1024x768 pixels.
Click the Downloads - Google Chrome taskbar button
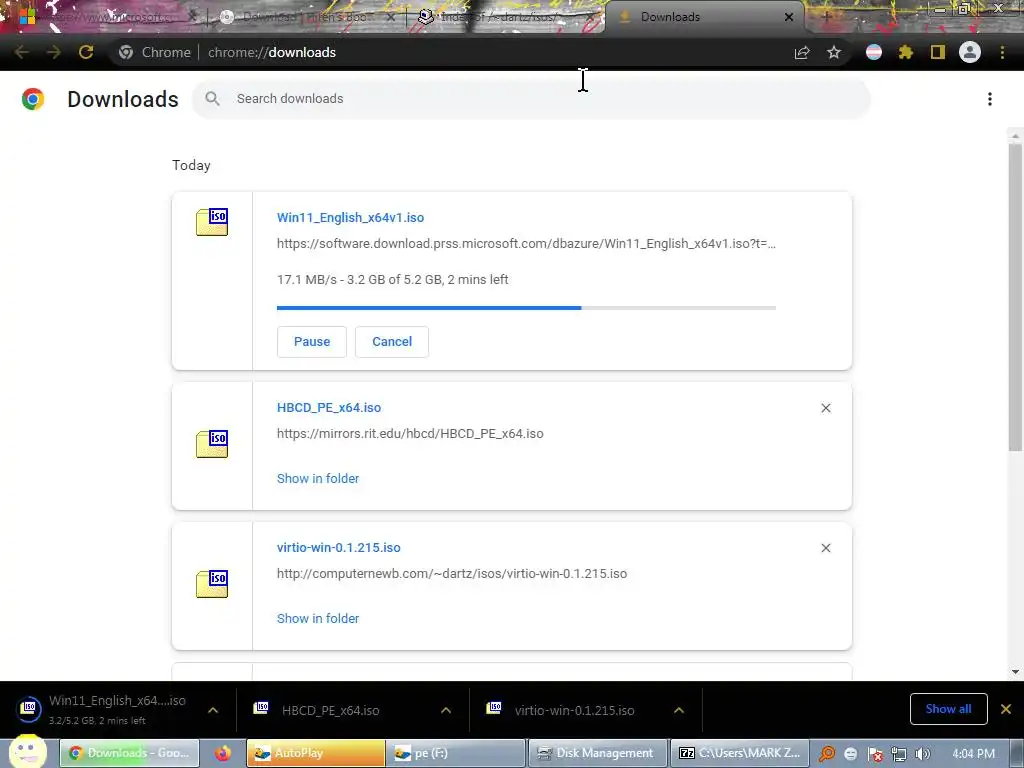click(x=129, y=753)
